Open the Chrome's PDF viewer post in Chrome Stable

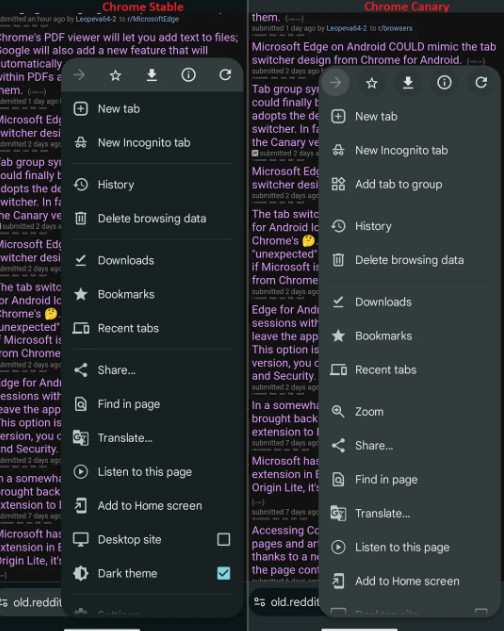[119, 64]
